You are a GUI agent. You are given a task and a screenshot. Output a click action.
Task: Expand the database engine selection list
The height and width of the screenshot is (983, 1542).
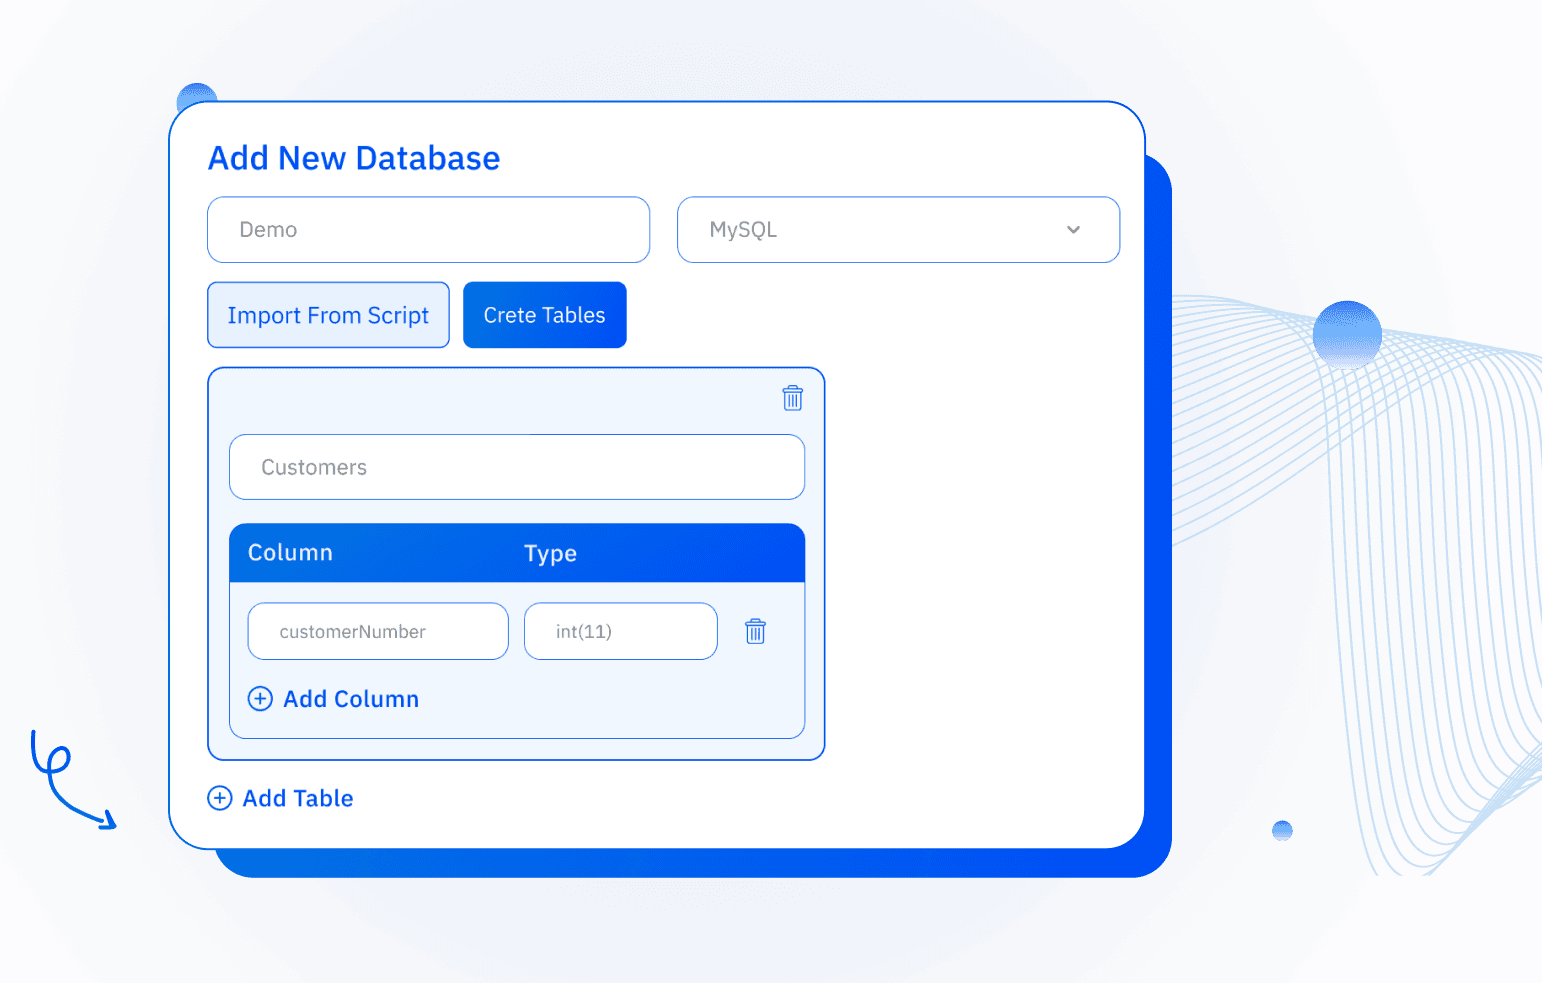point(897,230)
